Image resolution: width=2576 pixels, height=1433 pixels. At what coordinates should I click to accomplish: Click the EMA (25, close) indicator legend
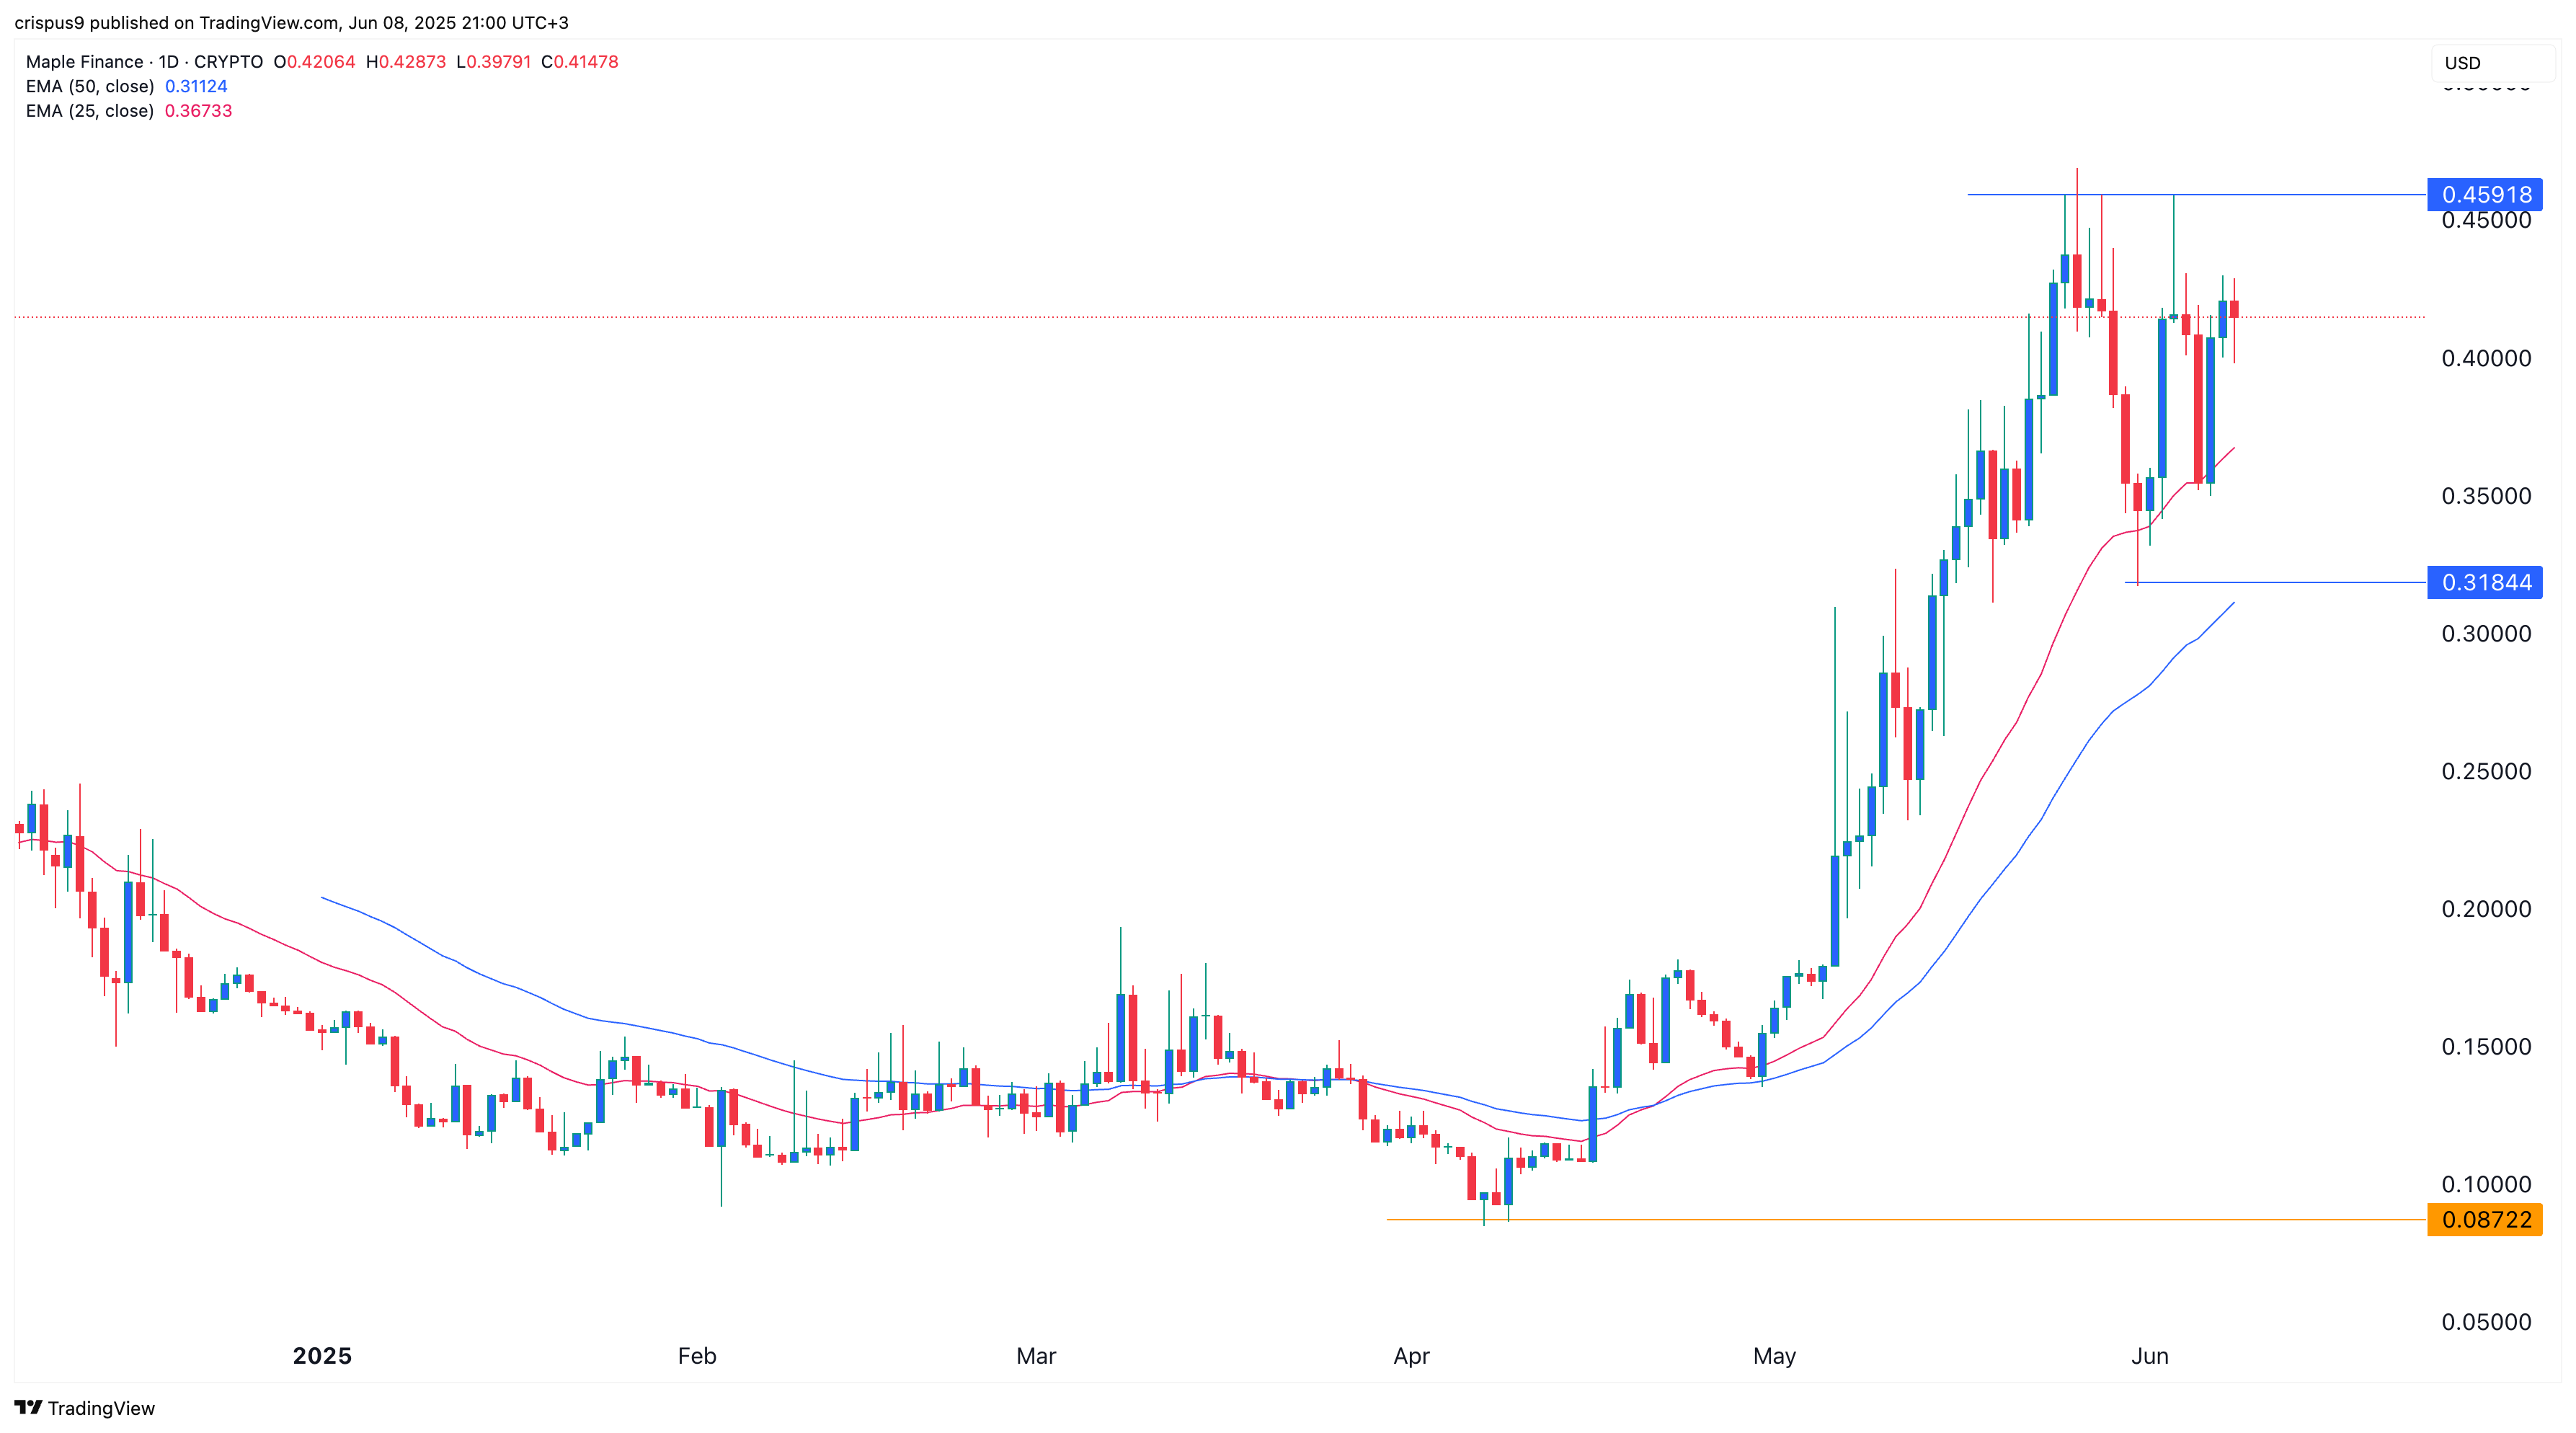(90, 111)
